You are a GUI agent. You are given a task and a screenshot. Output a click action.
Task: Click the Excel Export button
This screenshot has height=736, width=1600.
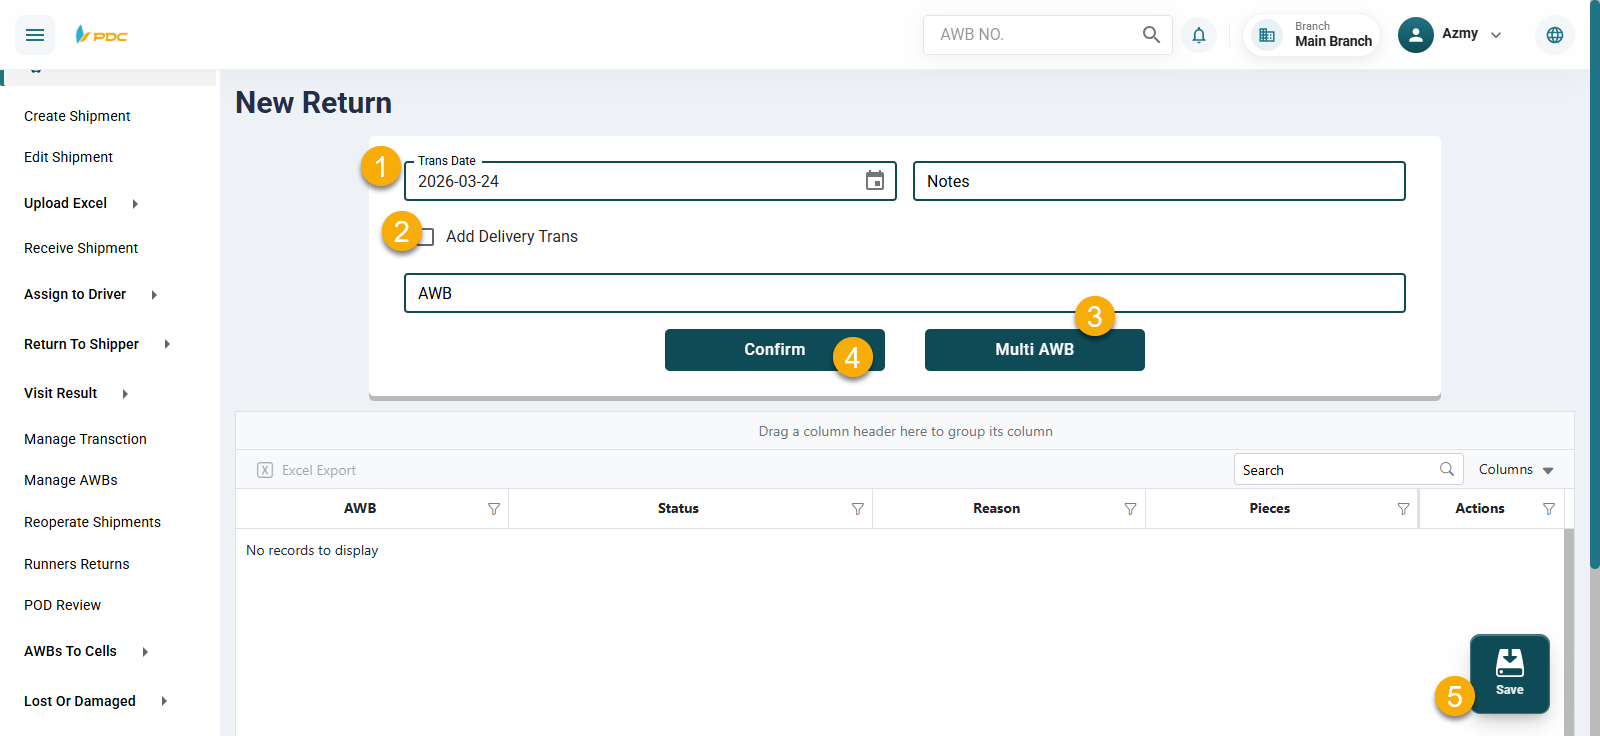tap(307, 470)
